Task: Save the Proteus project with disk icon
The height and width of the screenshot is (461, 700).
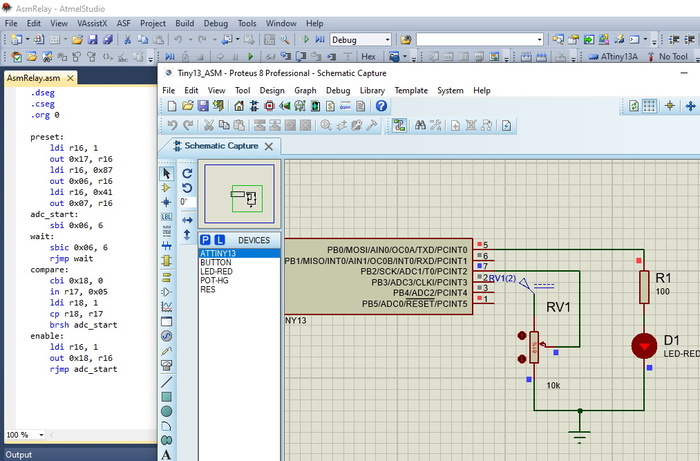Action: (203, 106)
